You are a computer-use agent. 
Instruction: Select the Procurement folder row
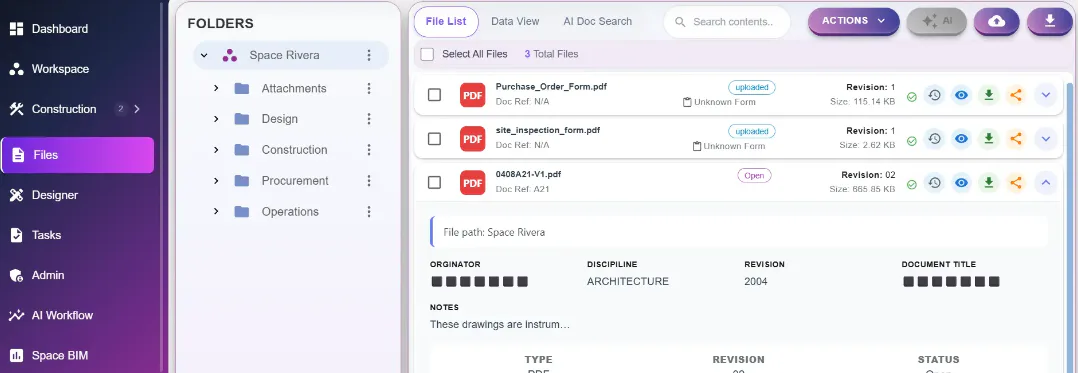(294, 181)
